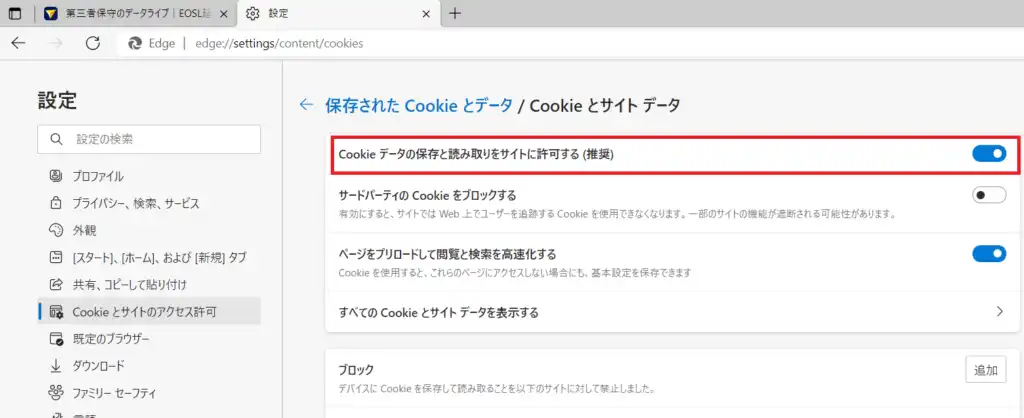The image size is (1024, 418).
Task: Toggle ページをプリロードして閲覧と検索を高速化する switch
Action: click(989, 253)
